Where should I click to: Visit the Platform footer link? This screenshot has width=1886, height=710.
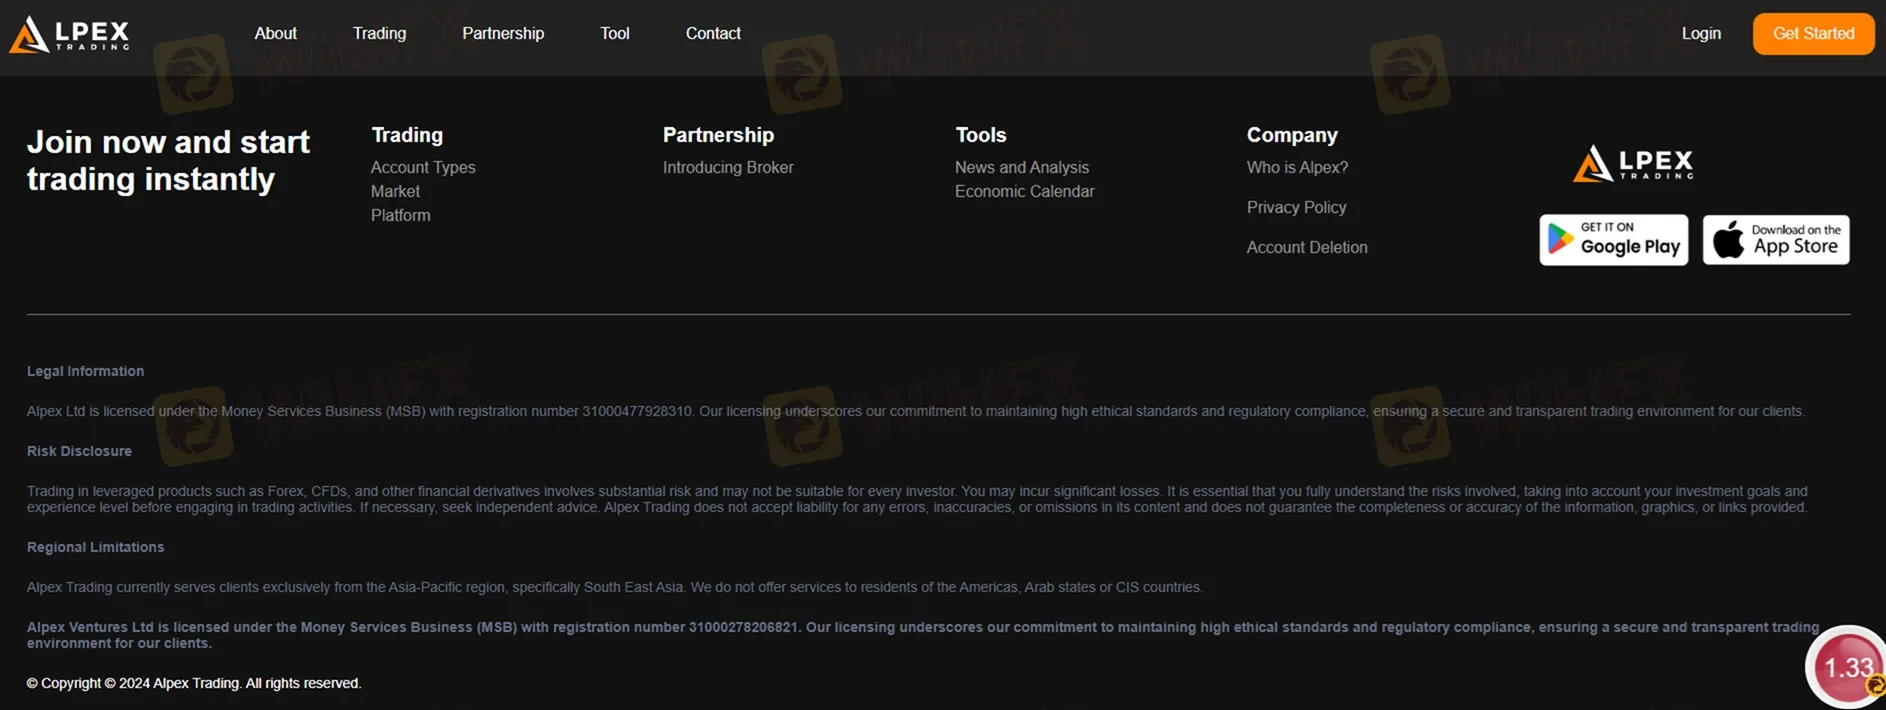400,216
